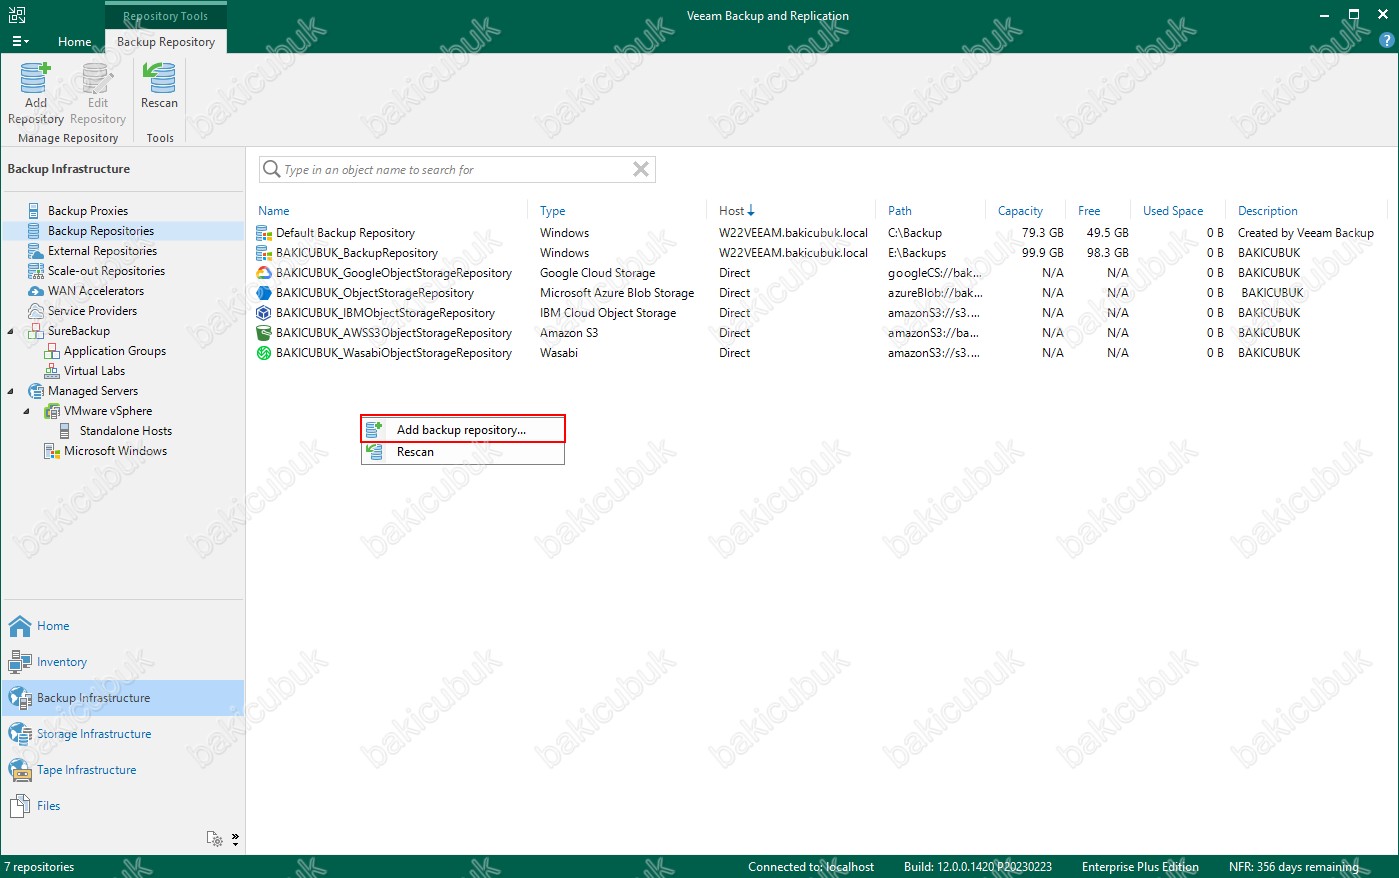Viewport: 1399px width, 878px height.
Task: Click the Amazon S3 repository icon
Action: [x=264, y=333]
